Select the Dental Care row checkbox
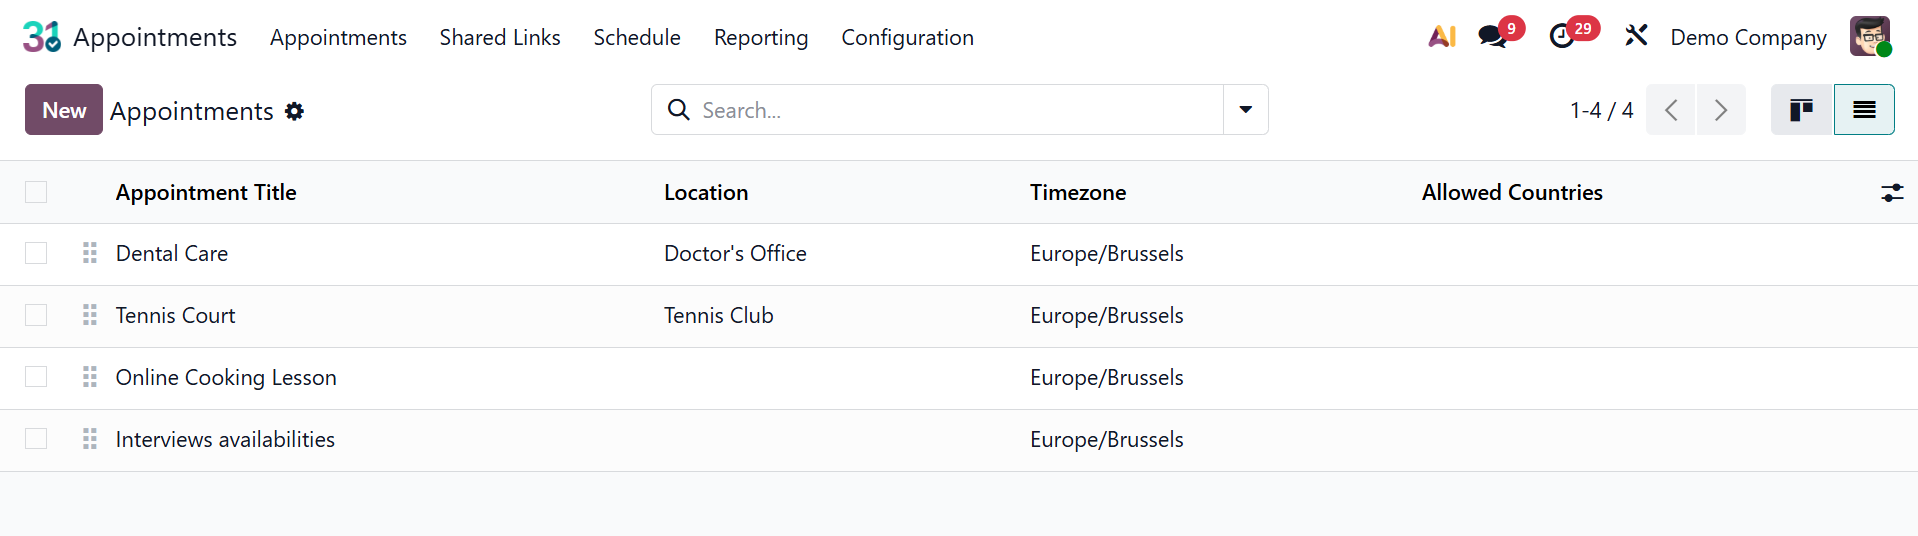Screen dimensions: 1918x536 pos(36,254)
